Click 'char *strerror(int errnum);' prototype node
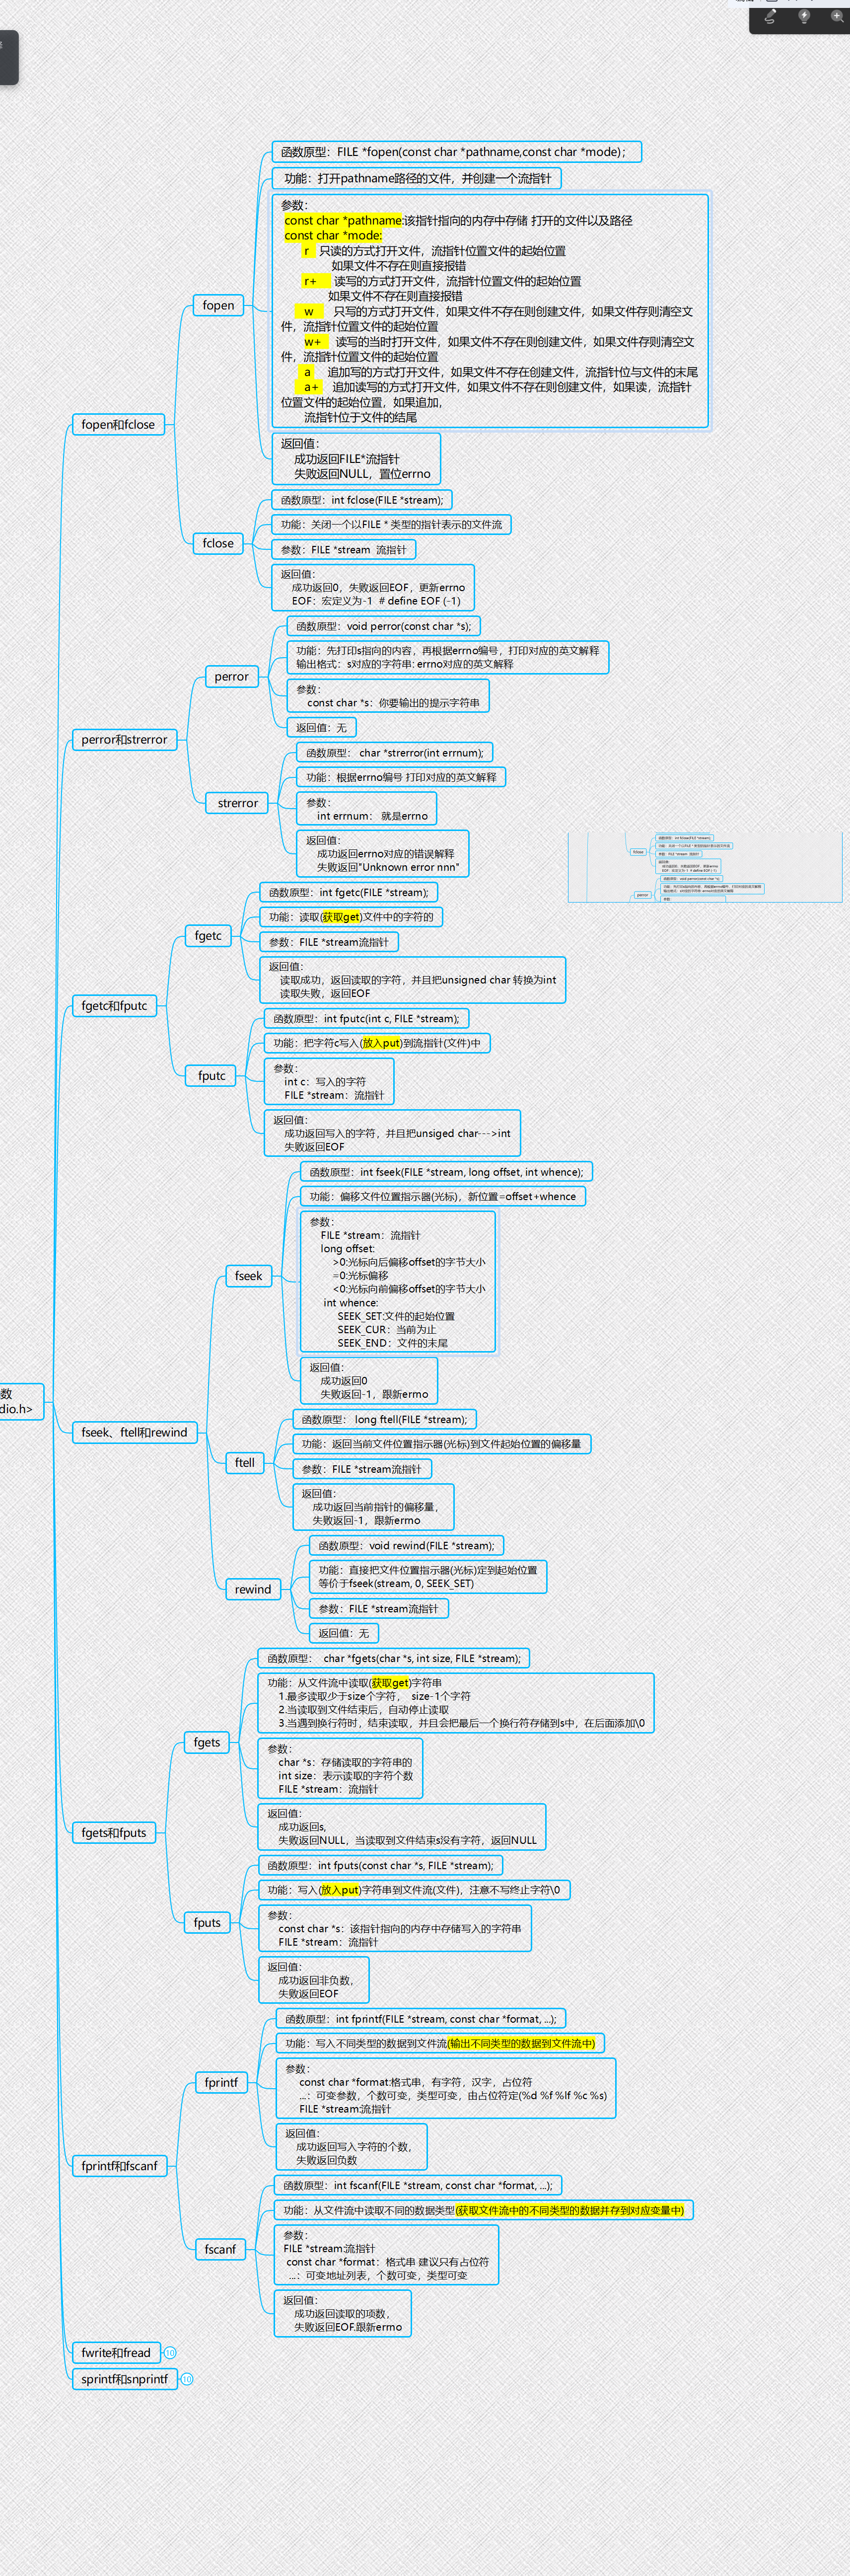 (395, 753)
